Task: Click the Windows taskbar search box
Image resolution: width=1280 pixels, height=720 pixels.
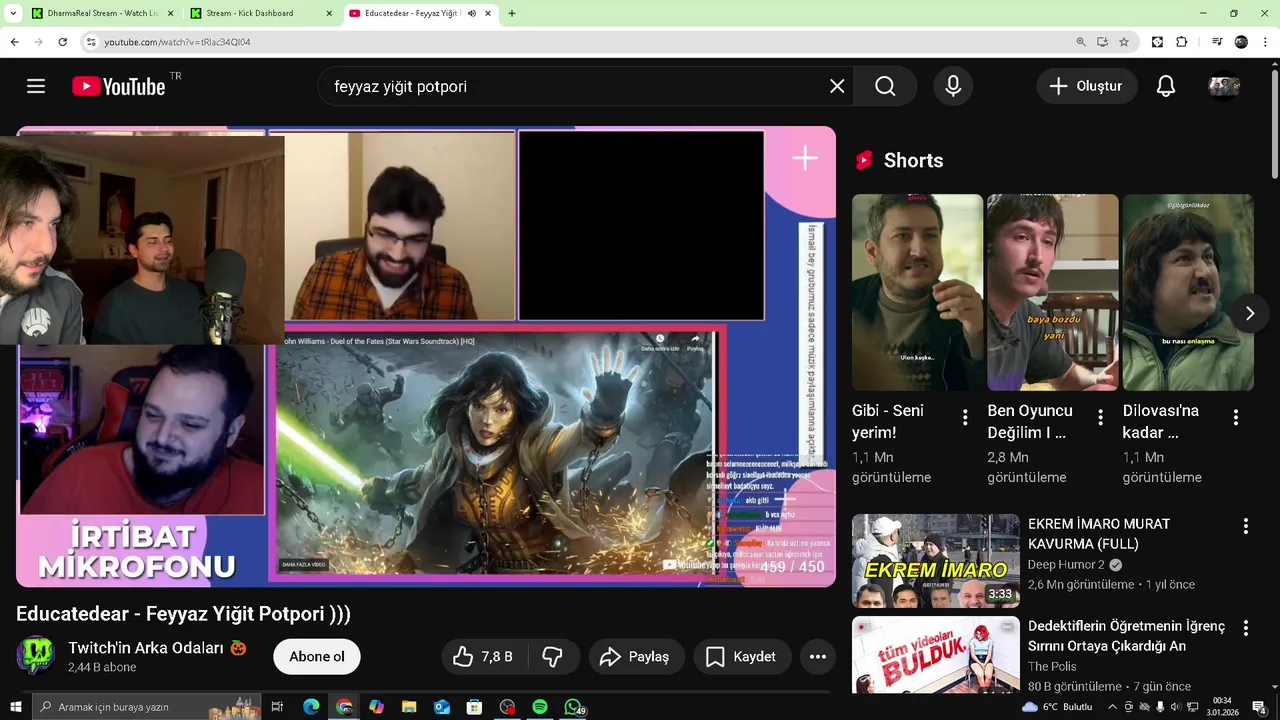Action: [x=147, y=707]
